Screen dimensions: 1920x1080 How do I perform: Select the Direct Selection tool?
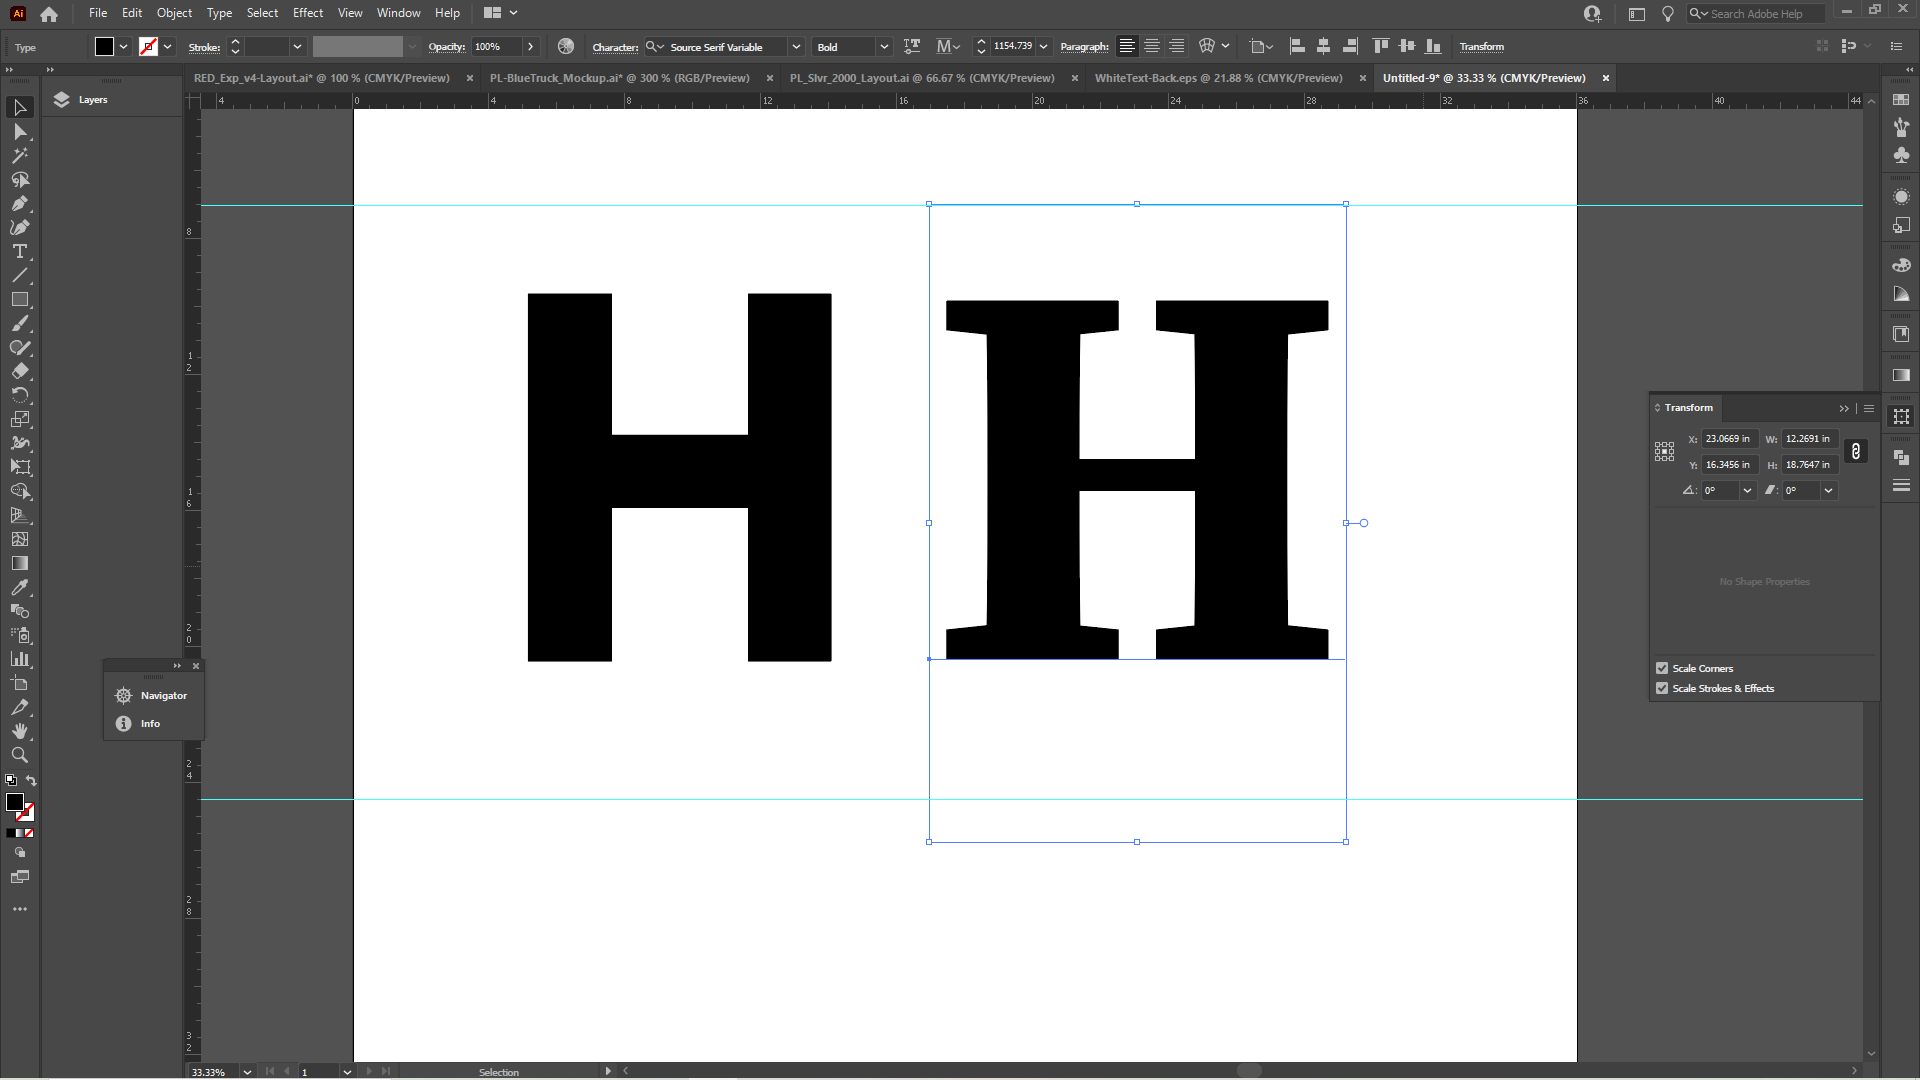[x=20, y=132]
